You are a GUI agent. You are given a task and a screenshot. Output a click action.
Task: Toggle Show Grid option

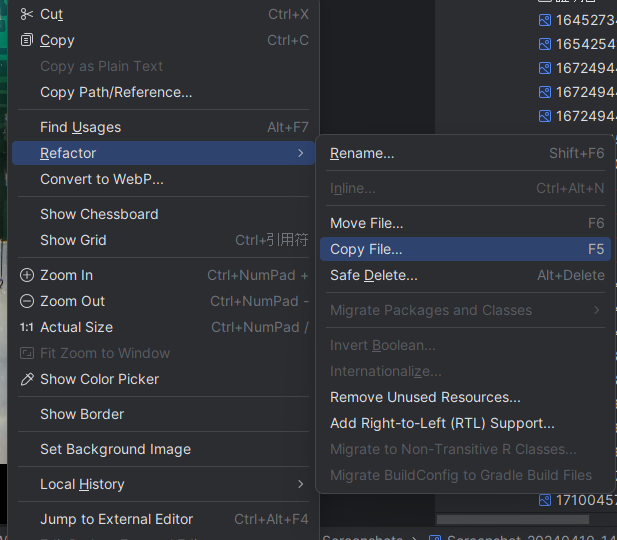73,240
